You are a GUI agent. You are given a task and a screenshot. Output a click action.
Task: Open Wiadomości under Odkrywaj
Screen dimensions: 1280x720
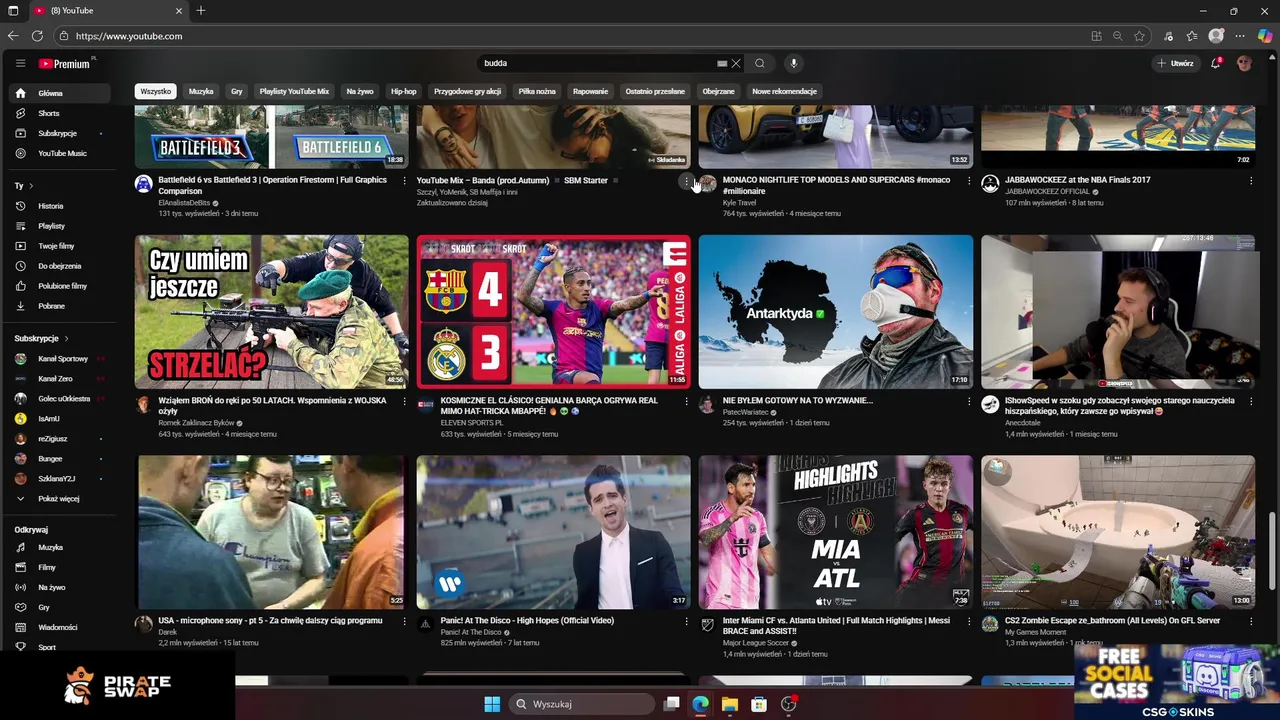61,627
